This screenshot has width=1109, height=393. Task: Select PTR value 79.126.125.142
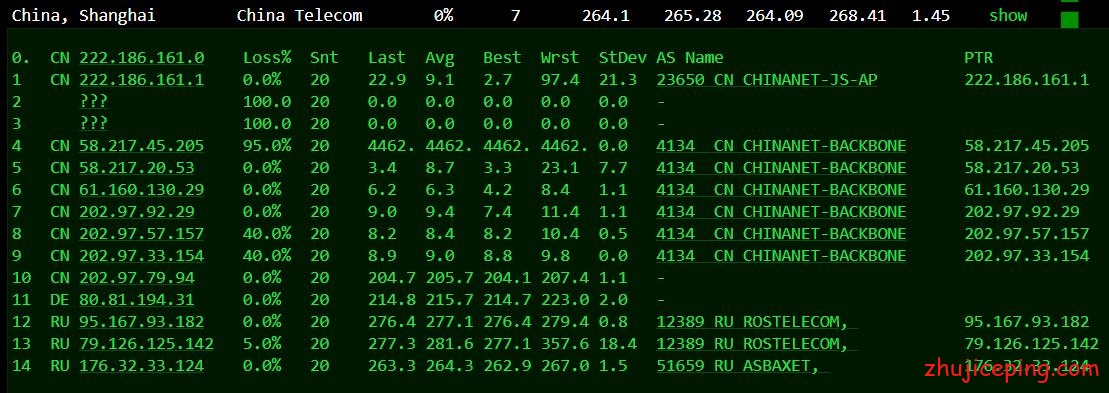tap(1031, 344)
